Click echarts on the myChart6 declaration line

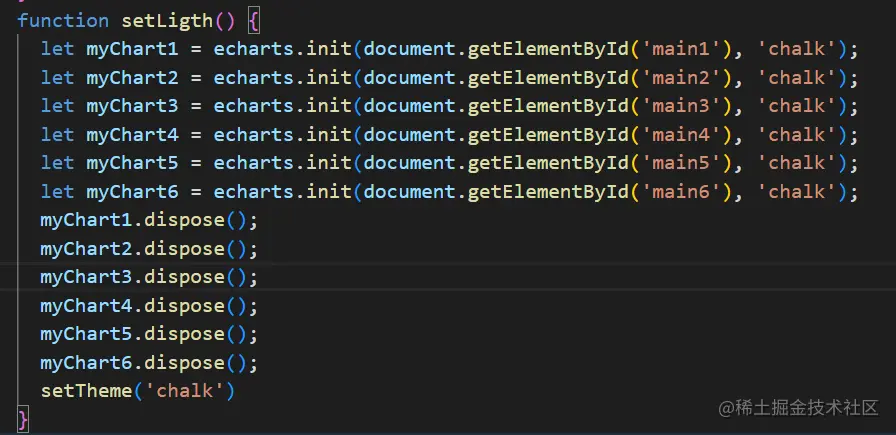[254, 193]
